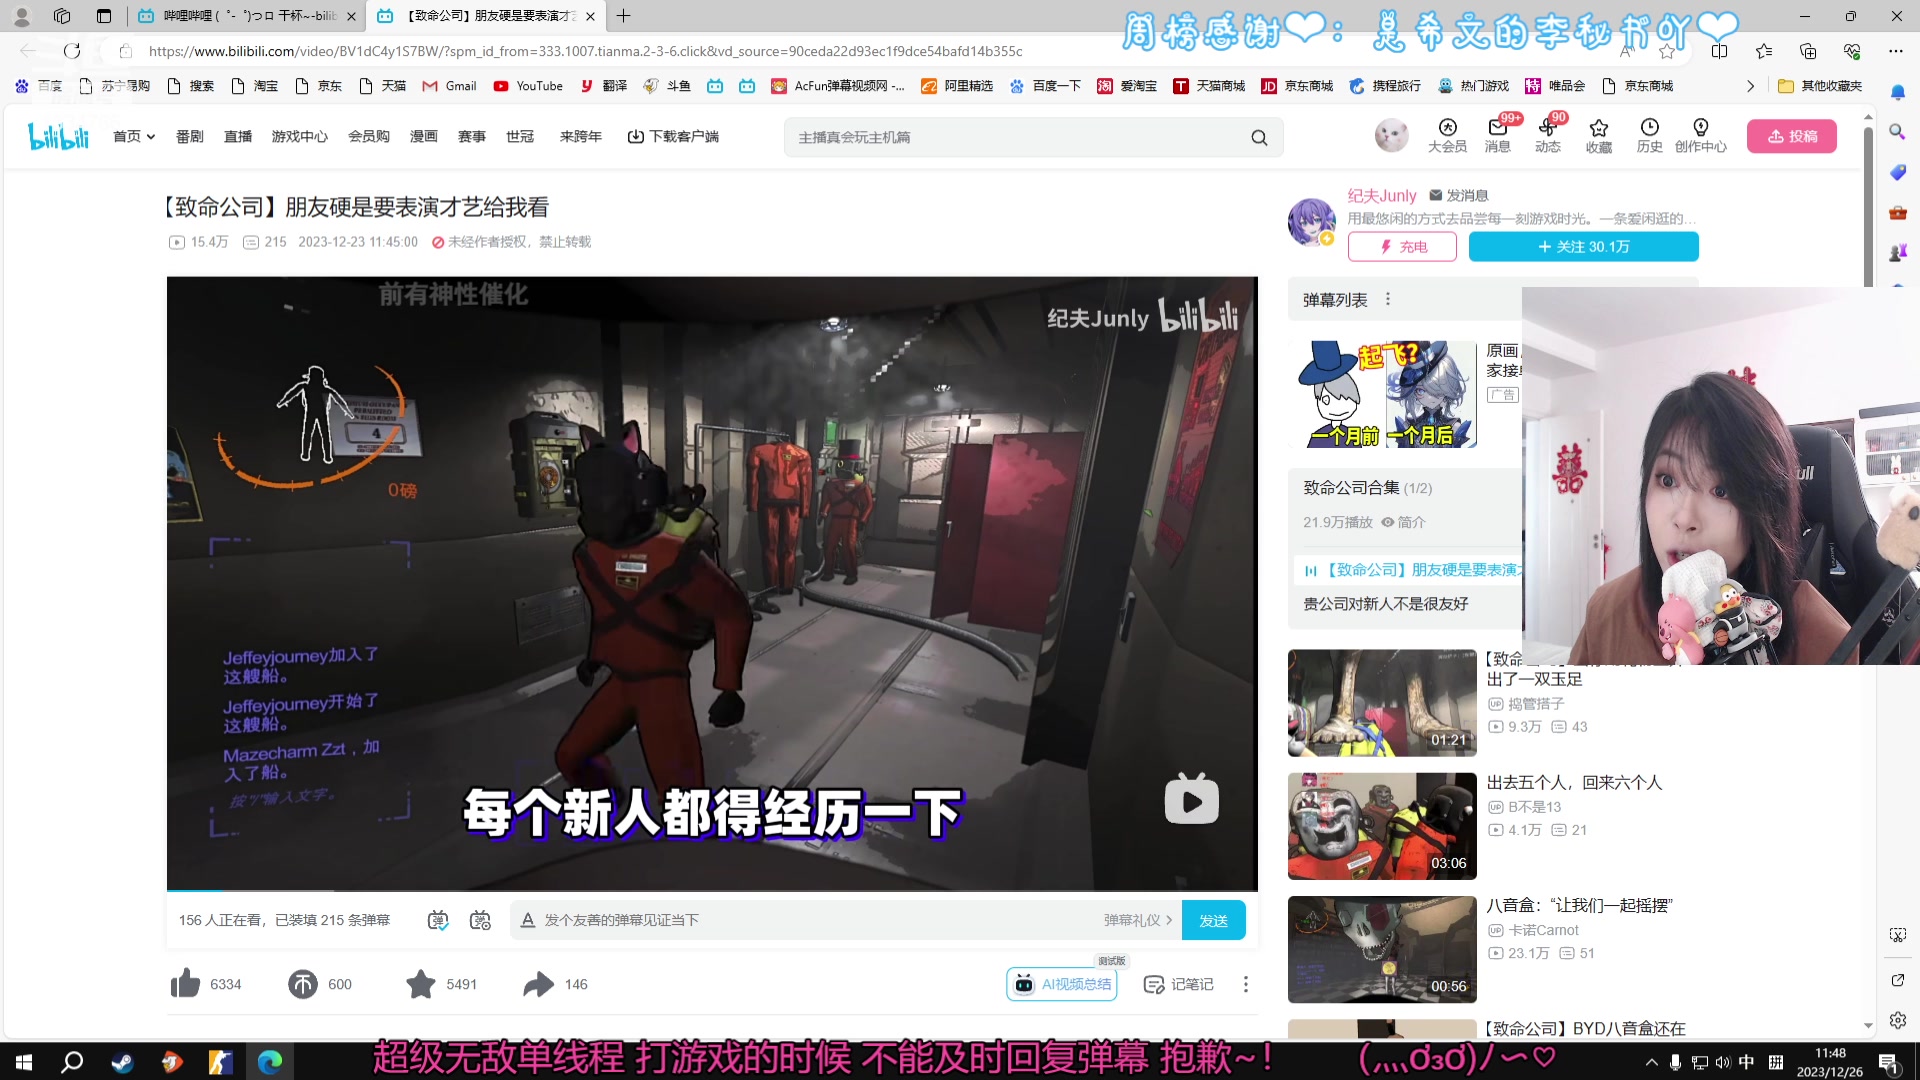Open the 番剧 navigation item

pos(189,137)
